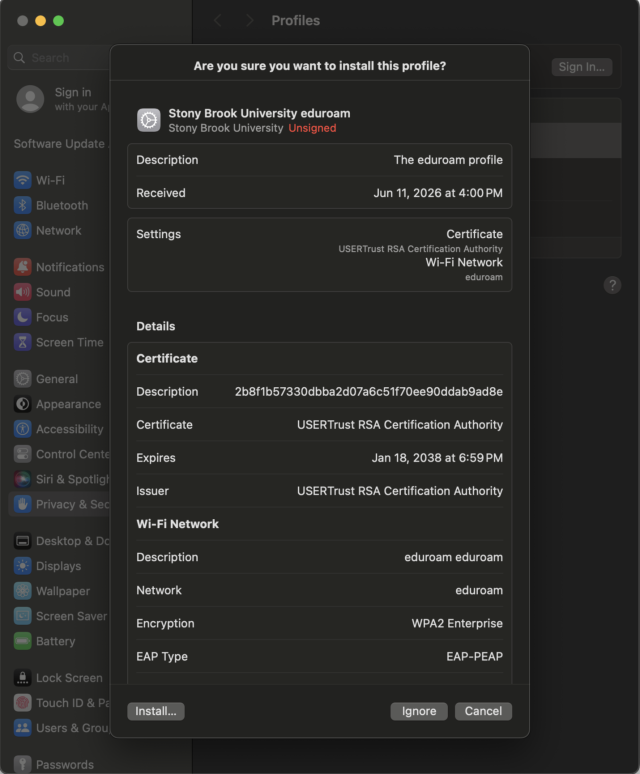Select the Wi-Fi sidebar label
Viewport: 640px width, 774px height.
[50, 180]
